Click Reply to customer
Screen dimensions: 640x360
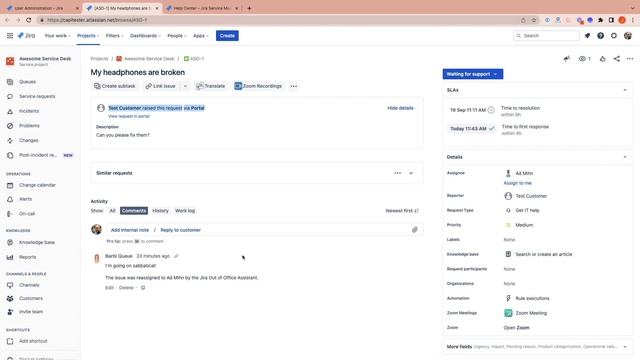pyautogui.click(x=180, y=230)
